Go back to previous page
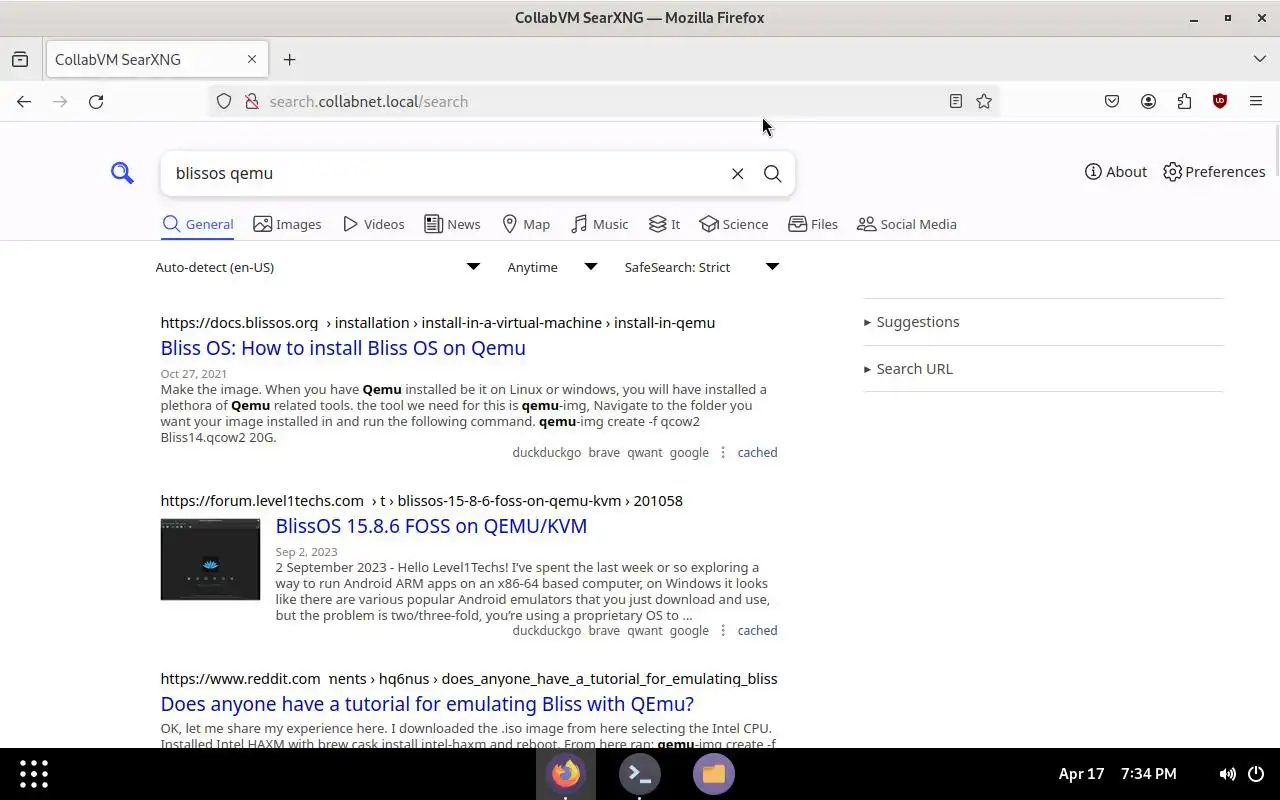This screenshot has height=800, width=1280. point(24,101)
